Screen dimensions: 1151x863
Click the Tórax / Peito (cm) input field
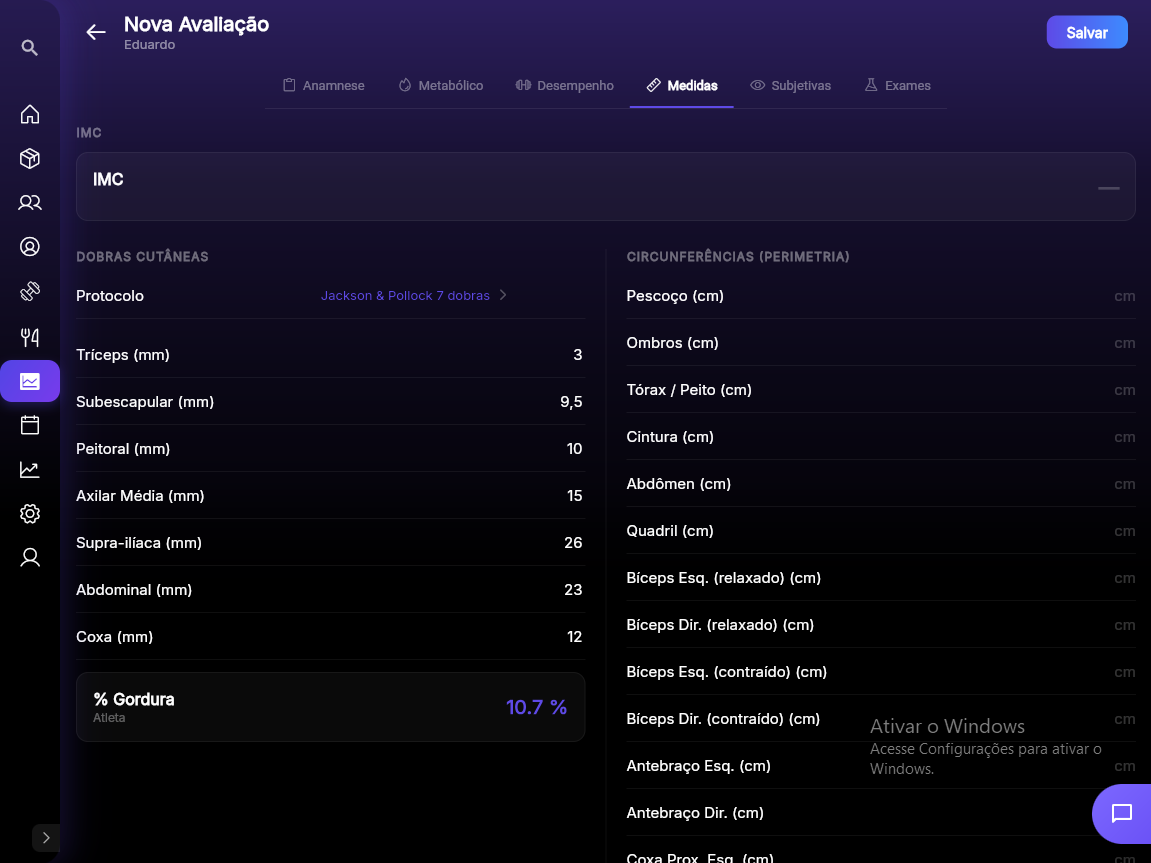[881, 390]
